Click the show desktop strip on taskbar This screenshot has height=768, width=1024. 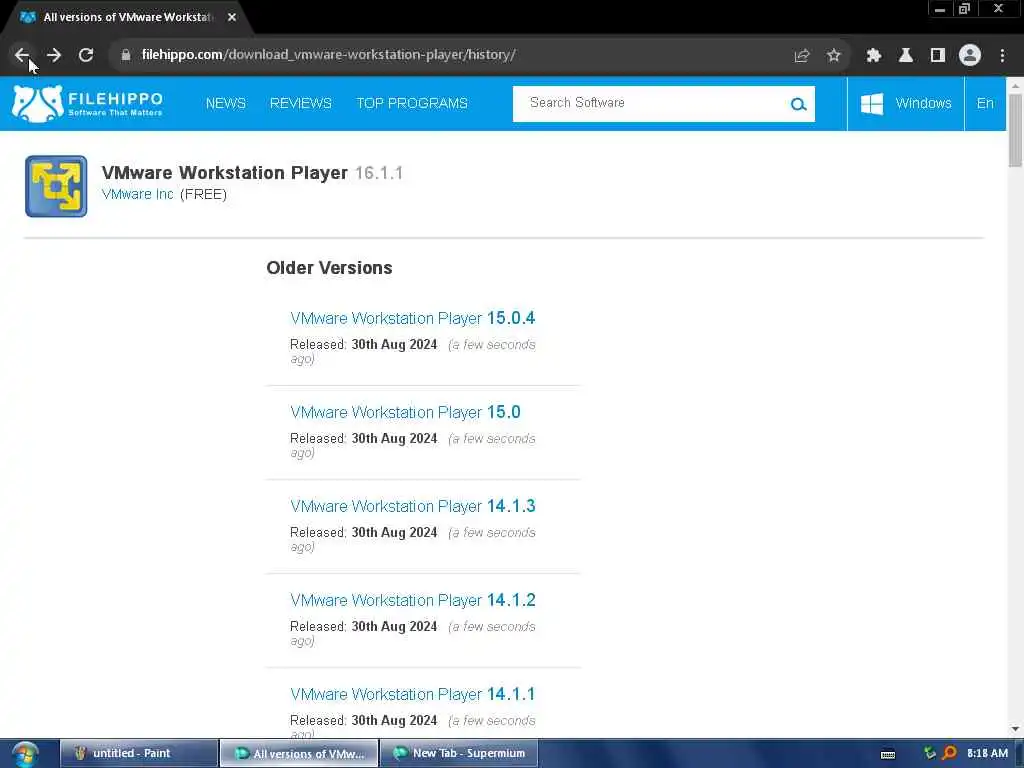point(1019,754)
